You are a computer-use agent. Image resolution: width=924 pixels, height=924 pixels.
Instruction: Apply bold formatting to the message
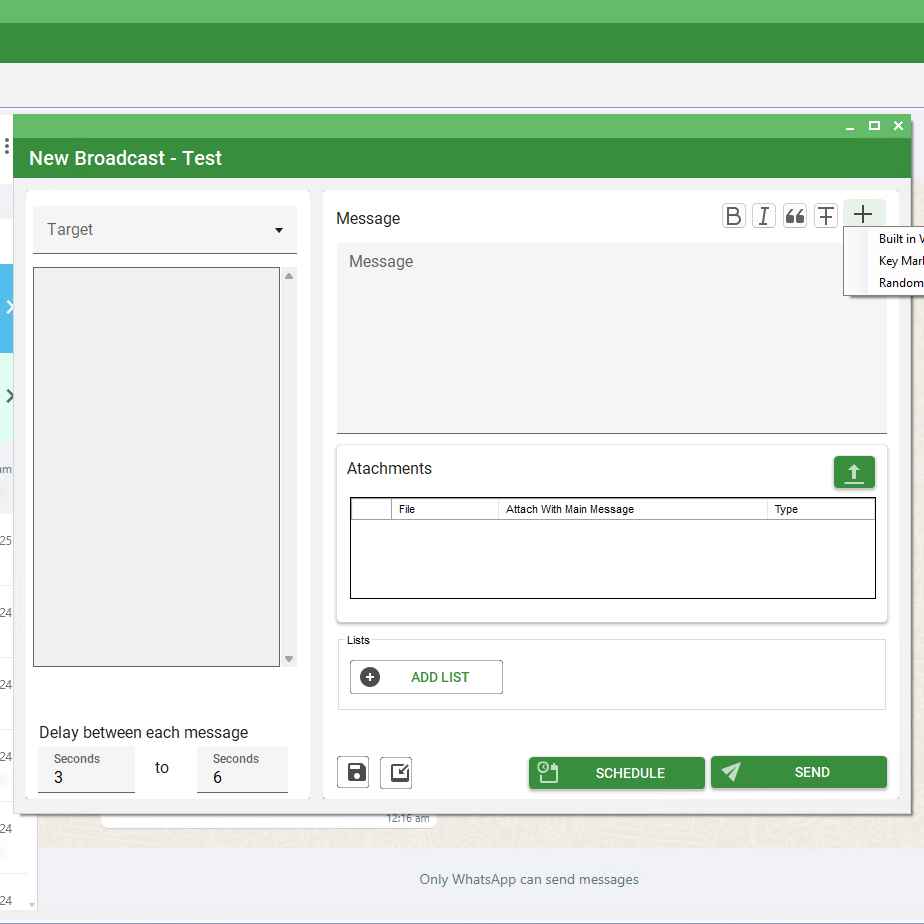coord(734,215)
